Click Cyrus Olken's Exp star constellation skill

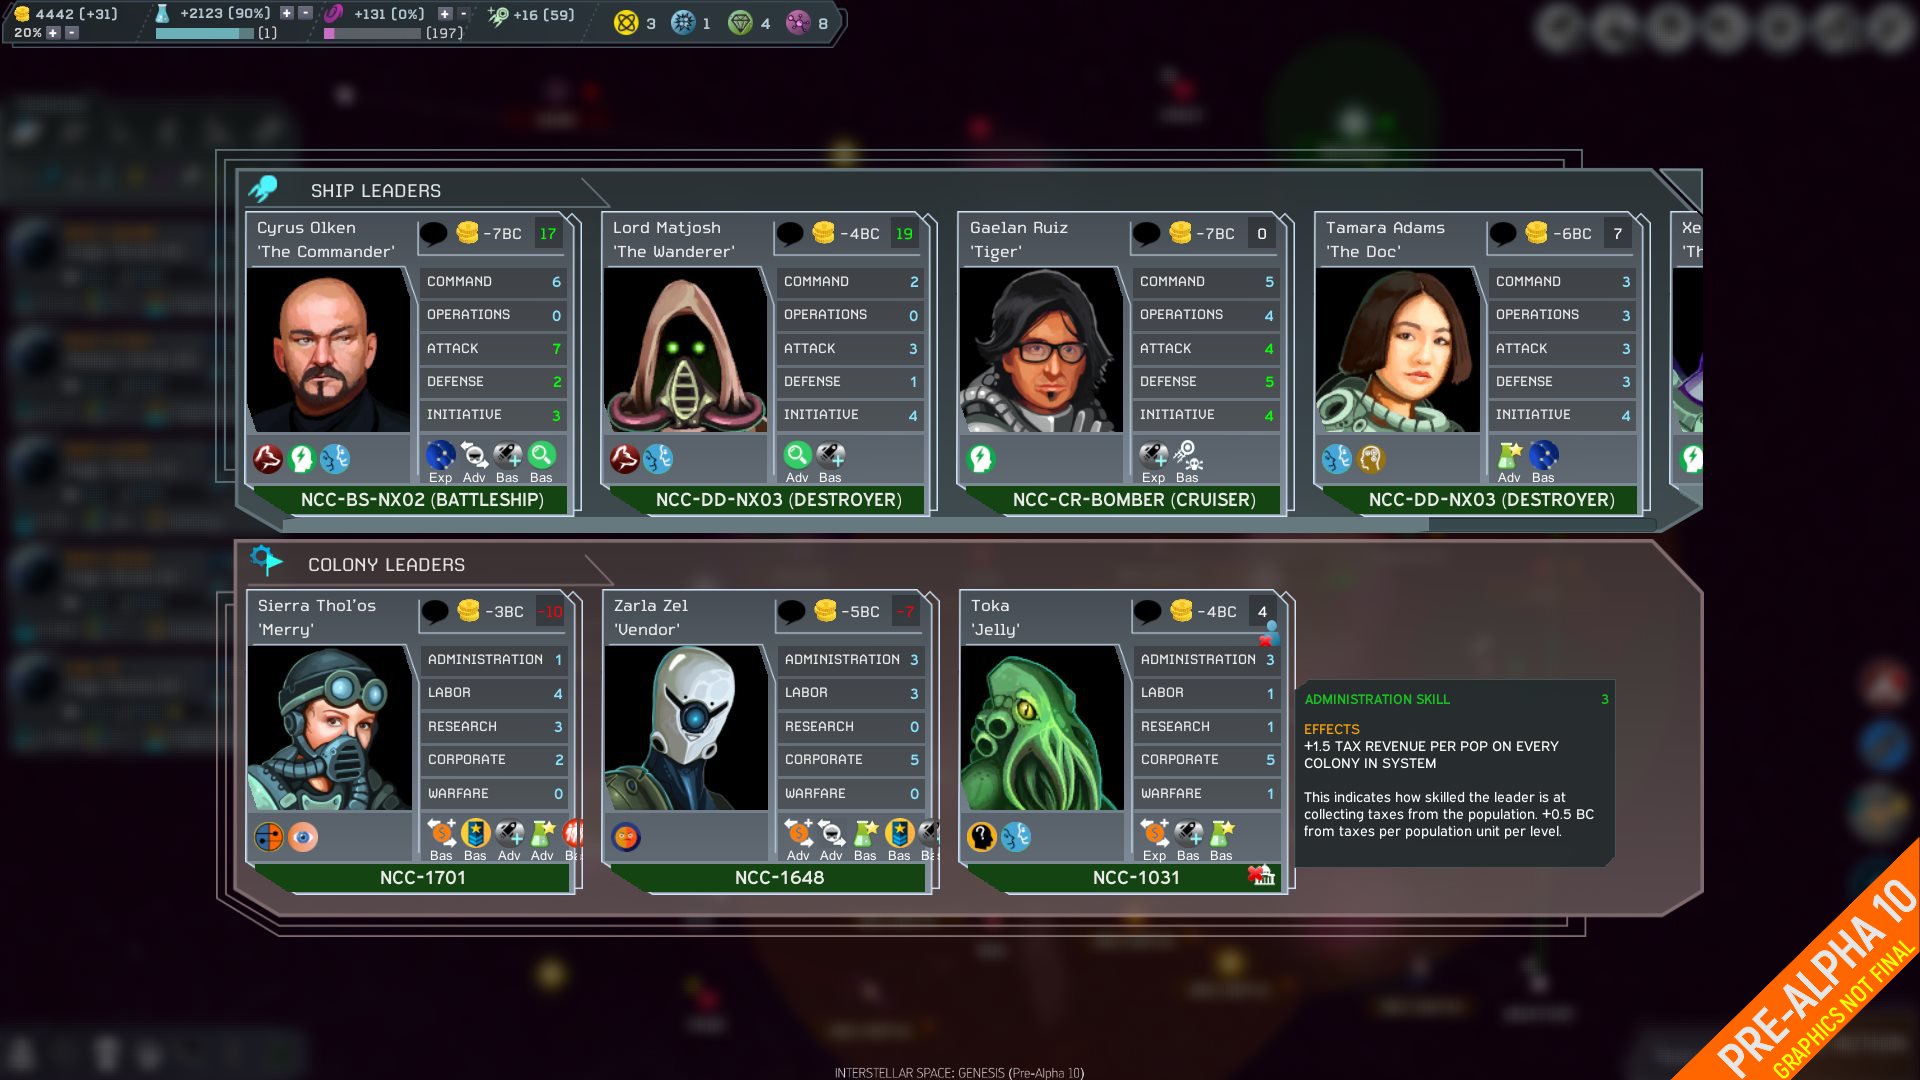[x=440, y=456]
